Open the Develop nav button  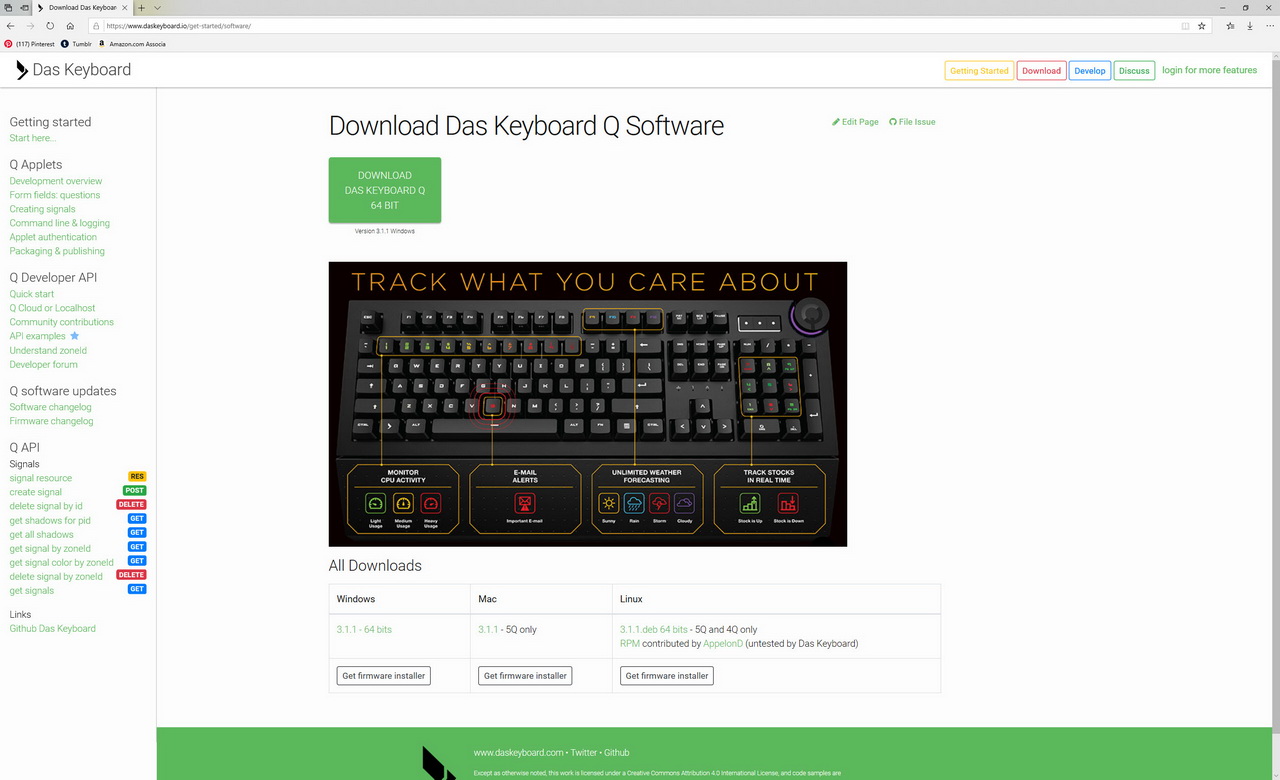pyautogui.click(x=1090, y=71)
